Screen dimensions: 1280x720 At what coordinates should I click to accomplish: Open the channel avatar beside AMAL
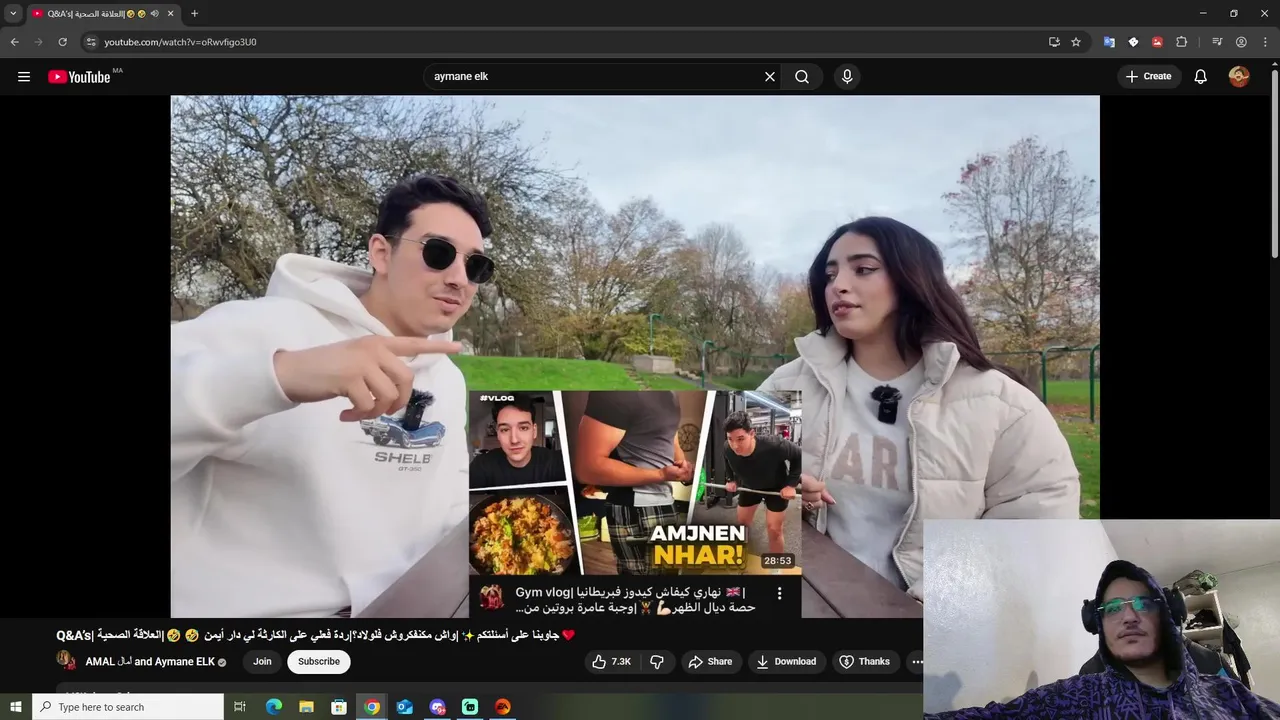(66, 661)
